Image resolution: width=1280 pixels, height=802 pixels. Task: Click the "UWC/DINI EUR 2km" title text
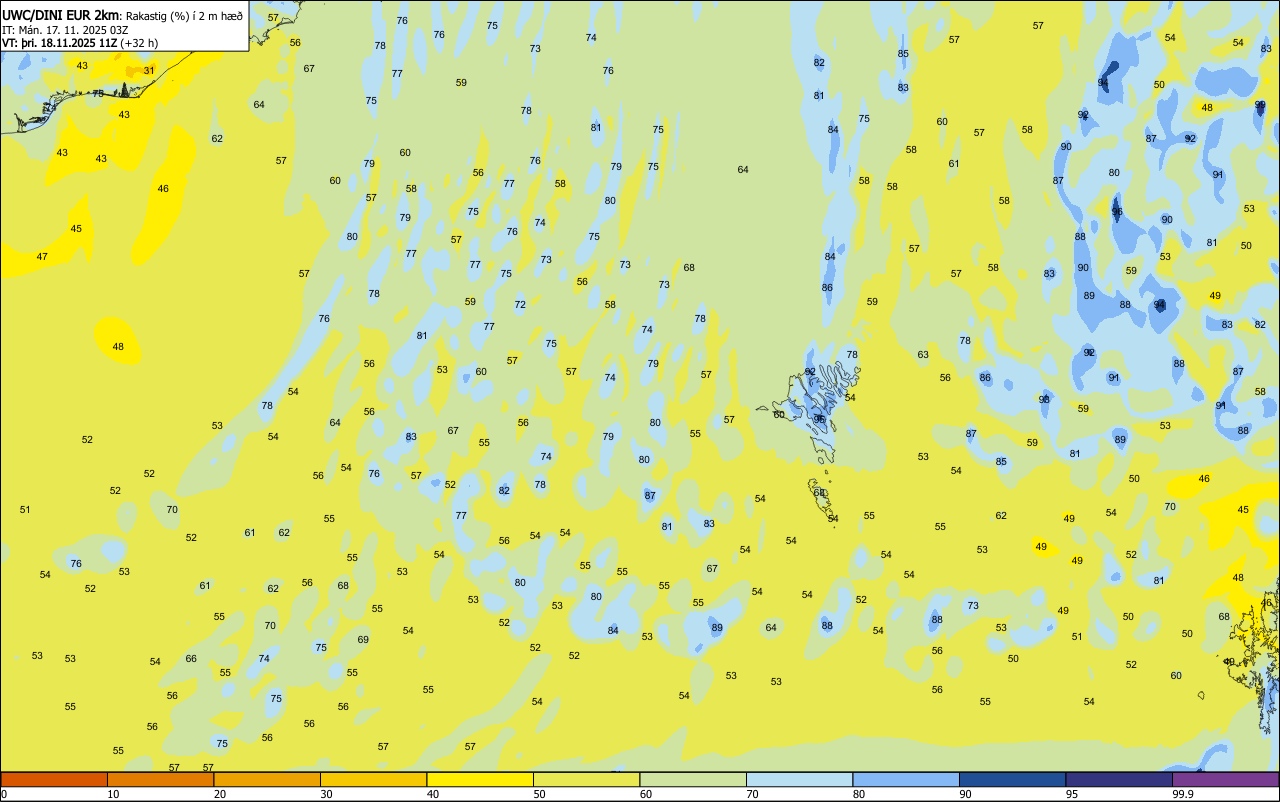coord(60,15)
